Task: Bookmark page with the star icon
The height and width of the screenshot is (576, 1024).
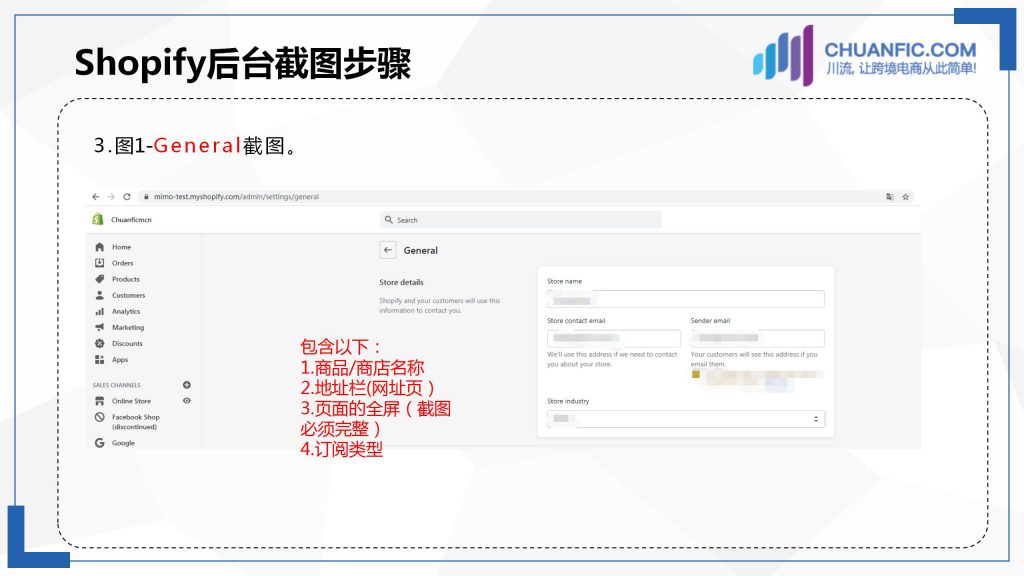Action: pyautogui.click(x=905, y=197)
